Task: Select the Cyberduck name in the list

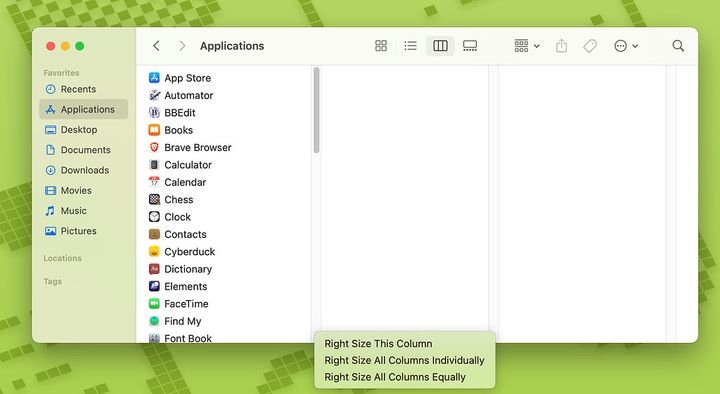Action: point(190,252)
